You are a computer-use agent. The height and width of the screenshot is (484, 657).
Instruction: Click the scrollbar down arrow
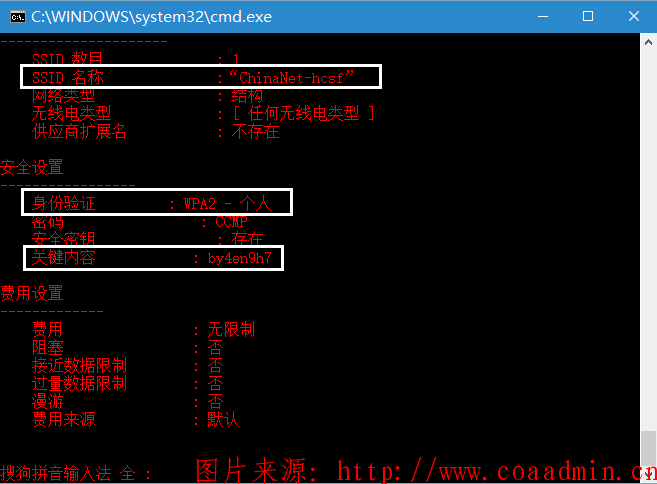648,474
